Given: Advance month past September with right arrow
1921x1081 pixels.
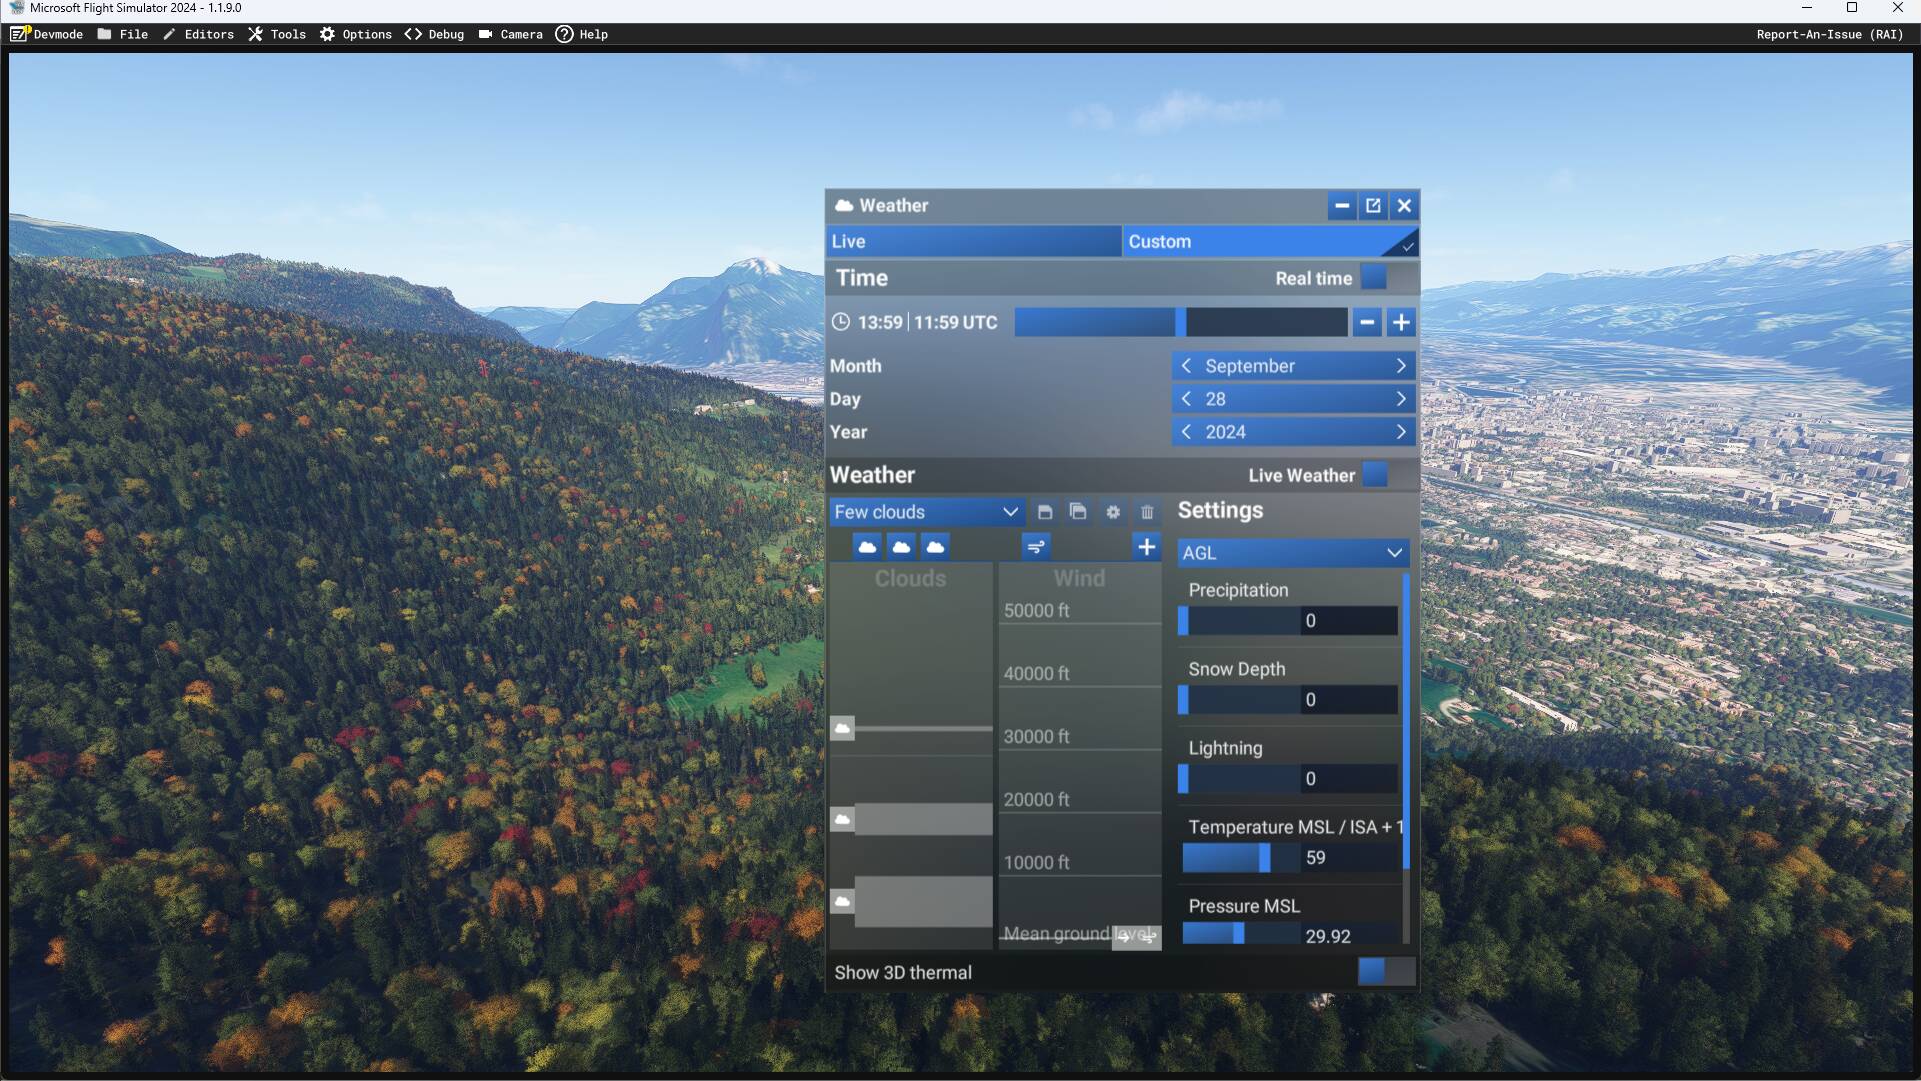Looking at the screenshot, I should click(1400, 366).
